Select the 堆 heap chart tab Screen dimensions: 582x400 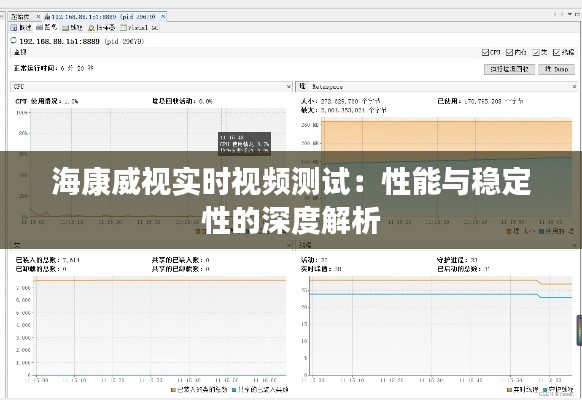point(302,86)
